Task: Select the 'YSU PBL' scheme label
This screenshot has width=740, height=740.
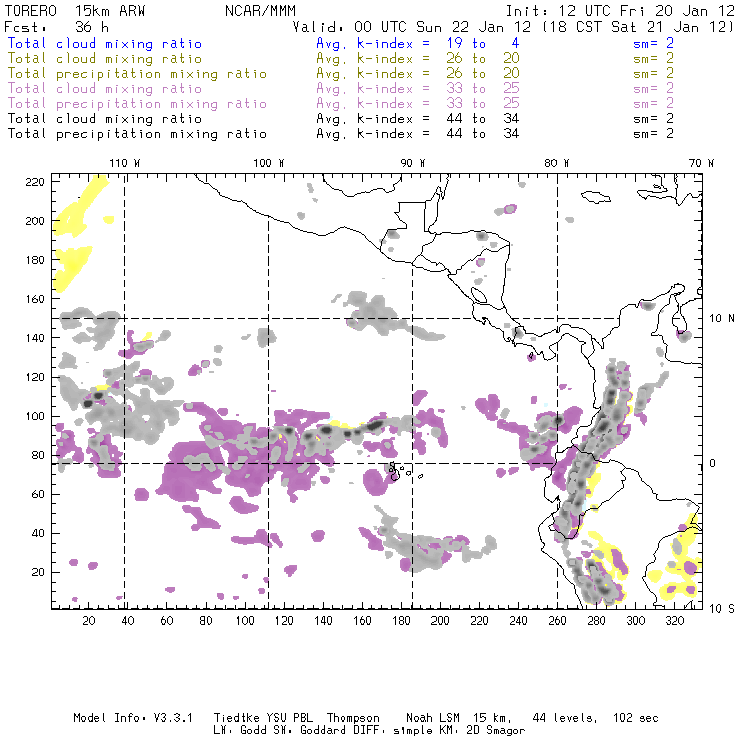Action: point(290,718)
